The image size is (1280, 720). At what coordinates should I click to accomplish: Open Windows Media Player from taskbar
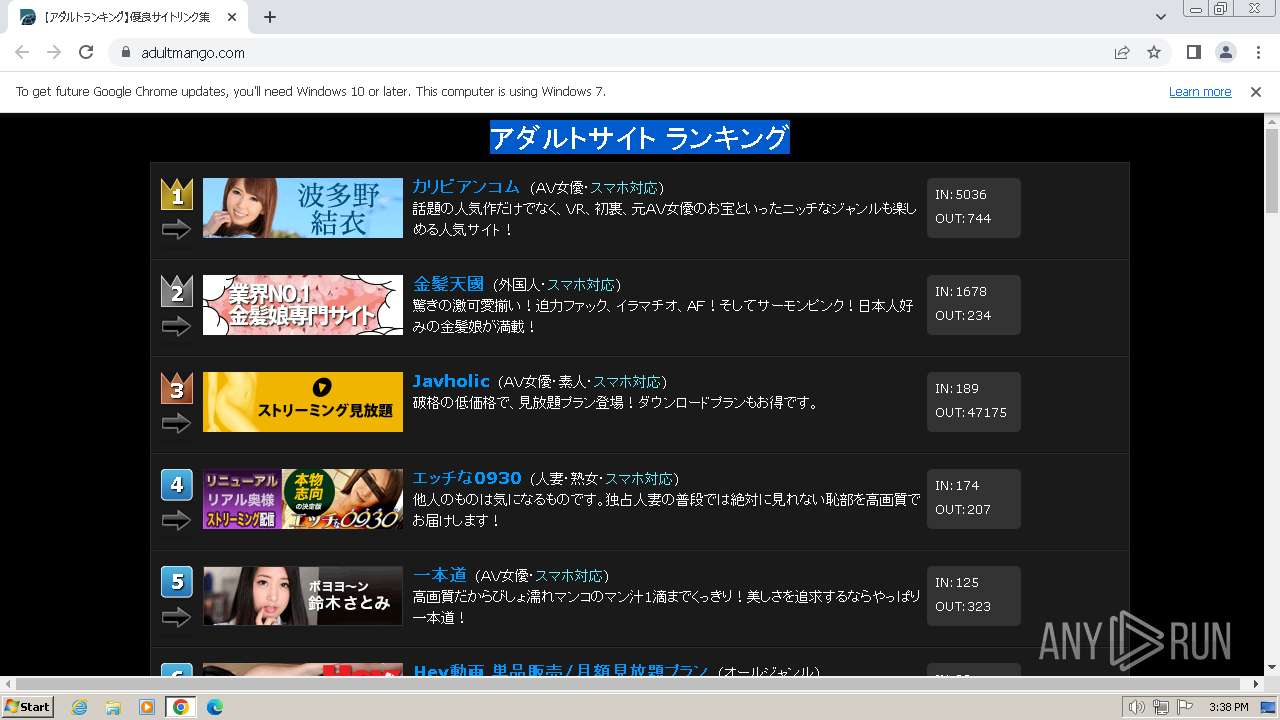147,707
